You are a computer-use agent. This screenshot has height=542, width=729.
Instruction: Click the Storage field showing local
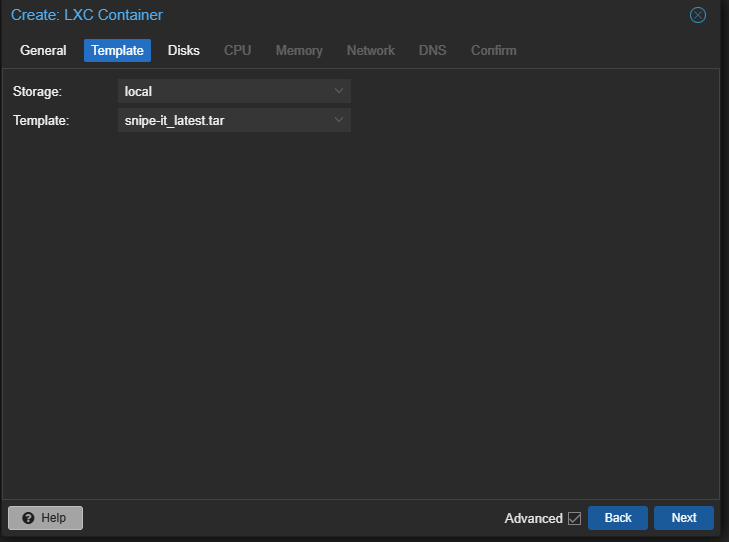click(223, 91)
